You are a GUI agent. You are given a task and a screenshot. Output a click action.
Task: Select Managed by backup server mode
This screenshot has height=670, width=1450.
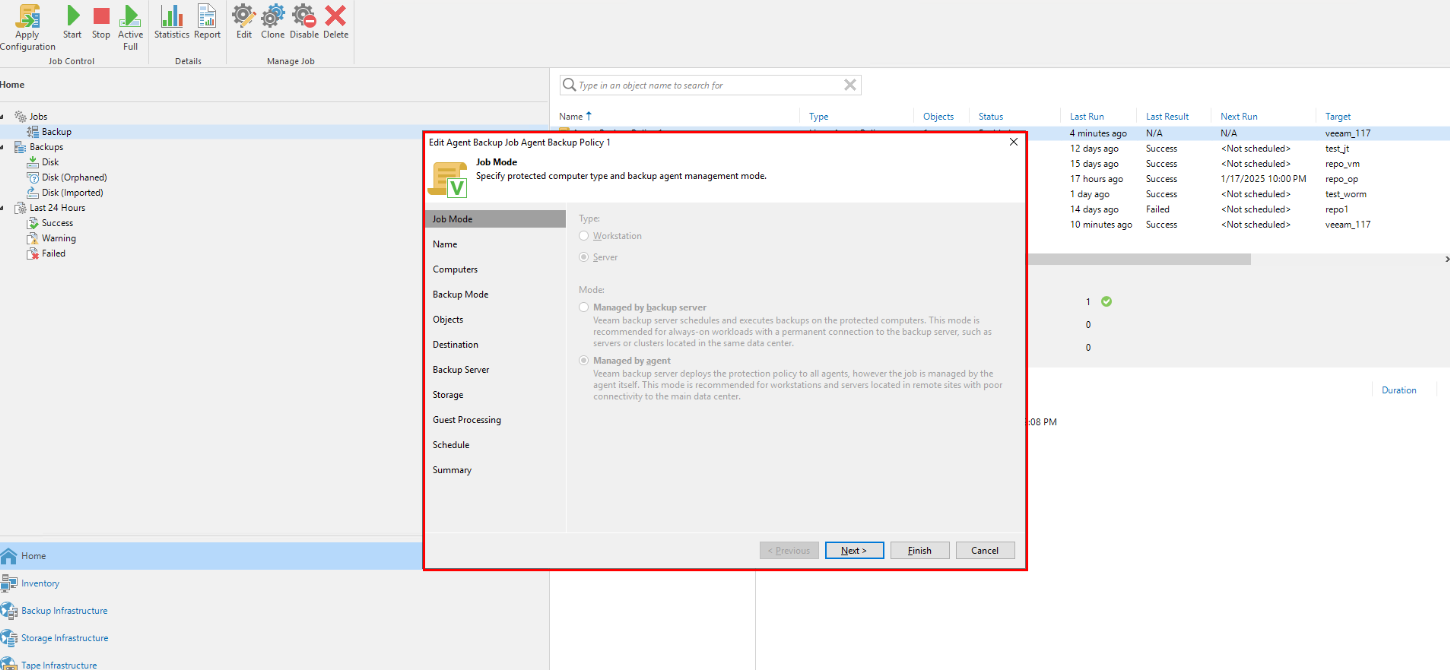pos(585,308)
